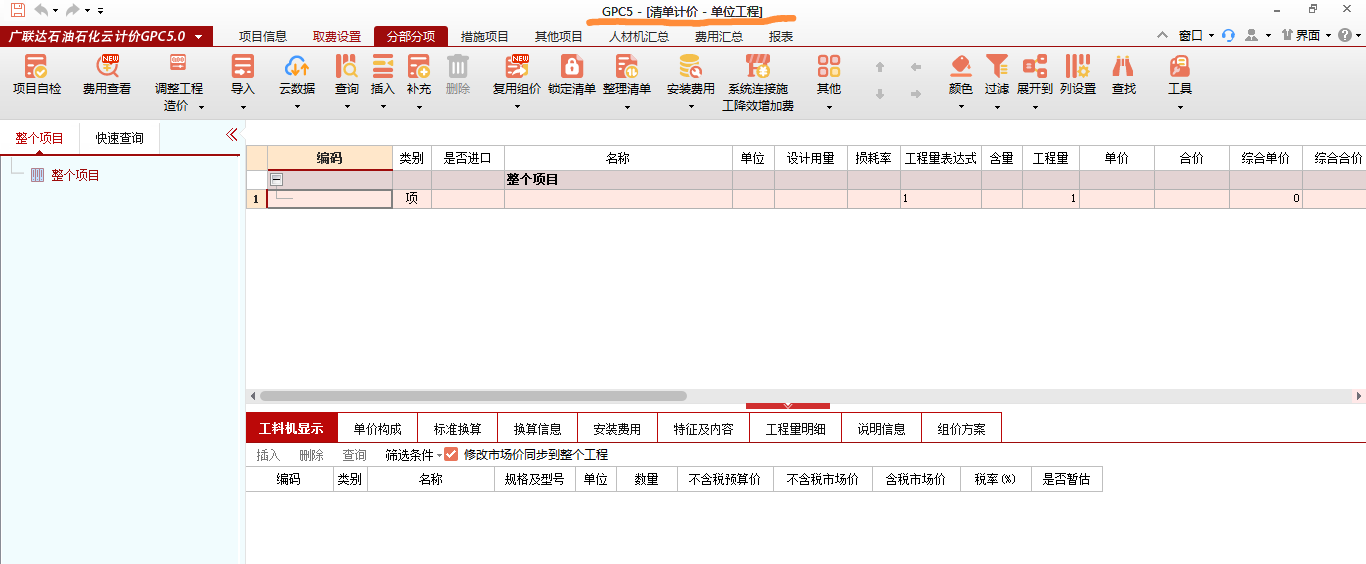1366x564 pixels.
Task: Open the 复用组价 dropdown arrow
Action: pos(517,106)
